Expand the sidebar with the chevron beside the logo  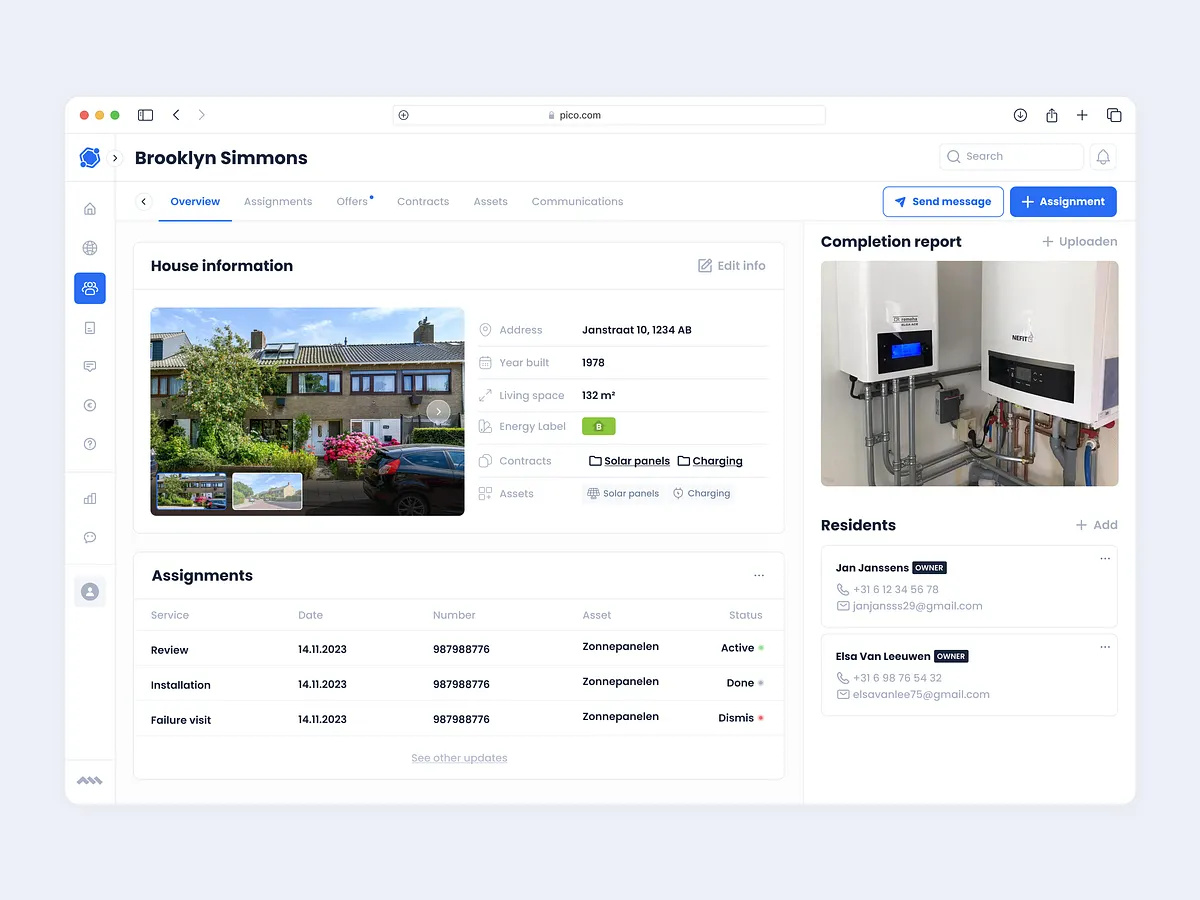[115, 157]
